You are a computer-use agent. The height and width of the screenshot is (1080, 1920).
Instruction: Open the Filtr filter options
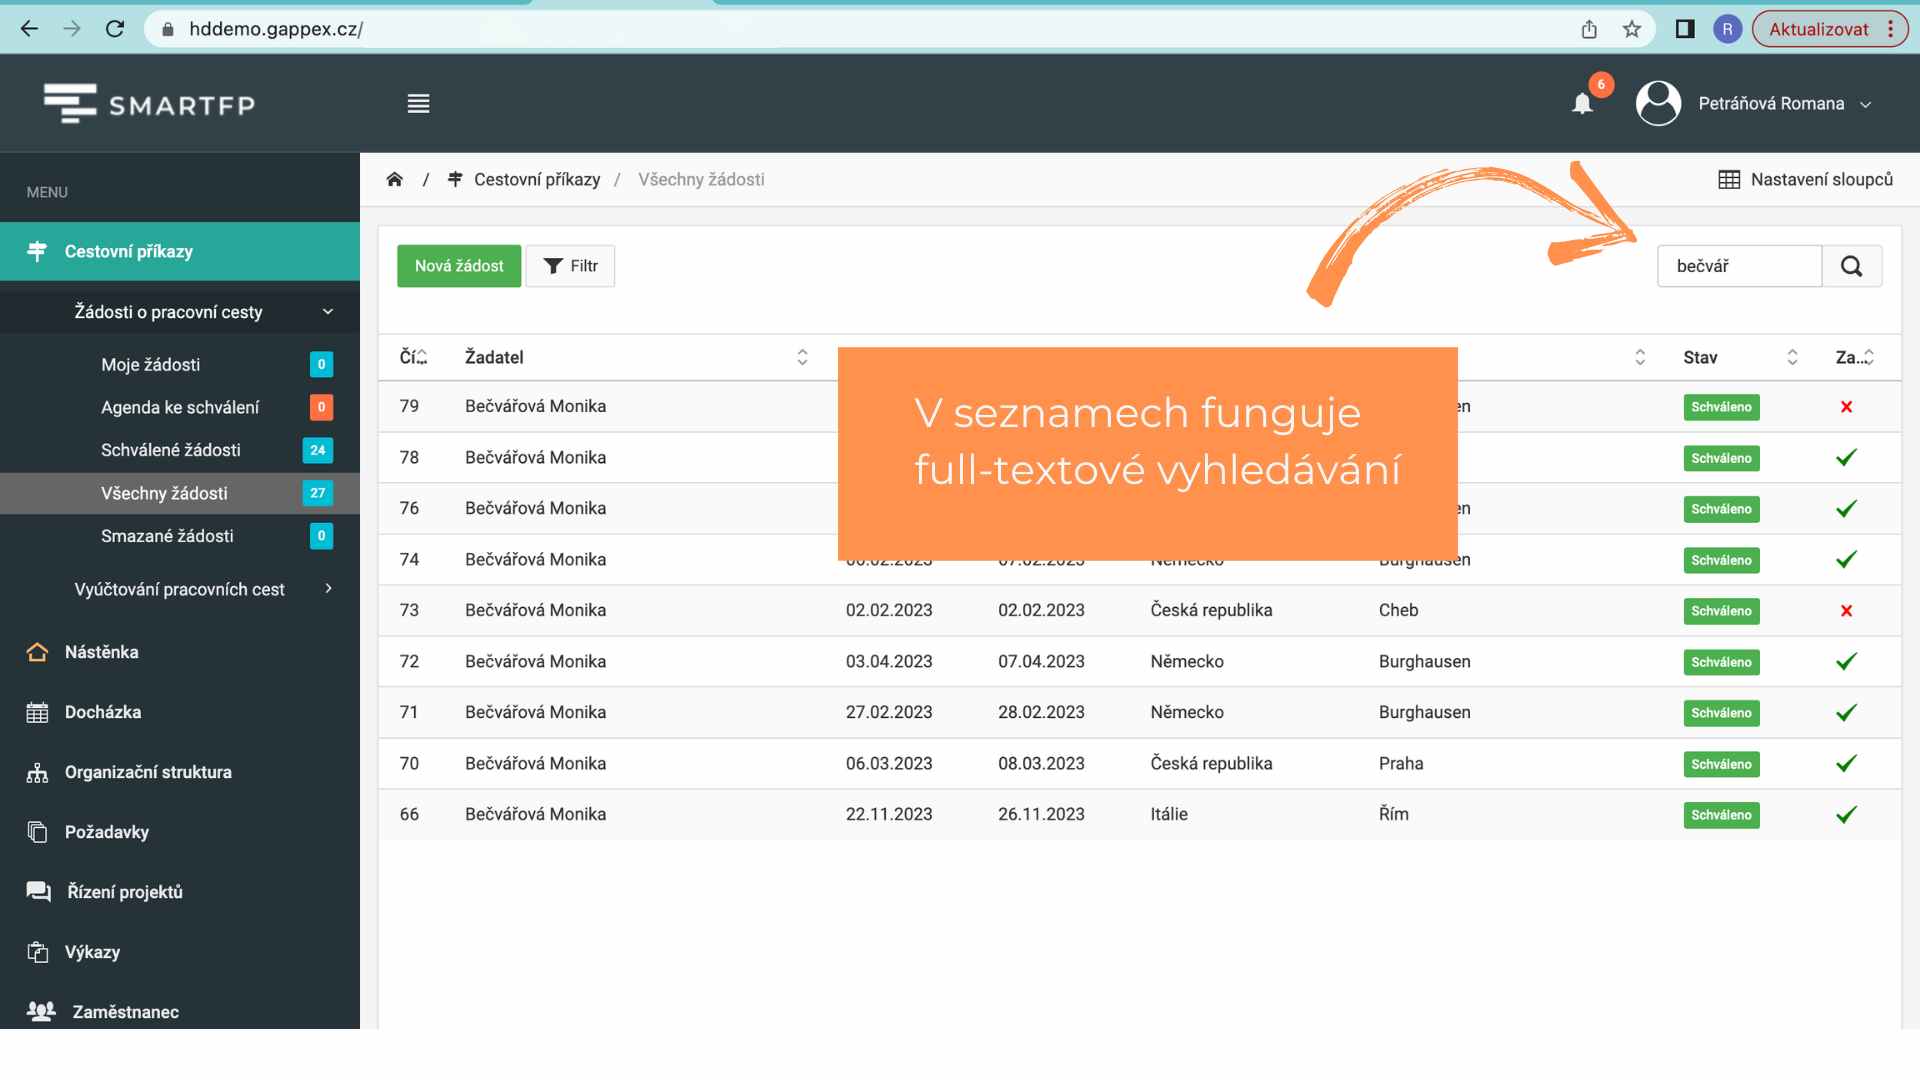(570, 266)
